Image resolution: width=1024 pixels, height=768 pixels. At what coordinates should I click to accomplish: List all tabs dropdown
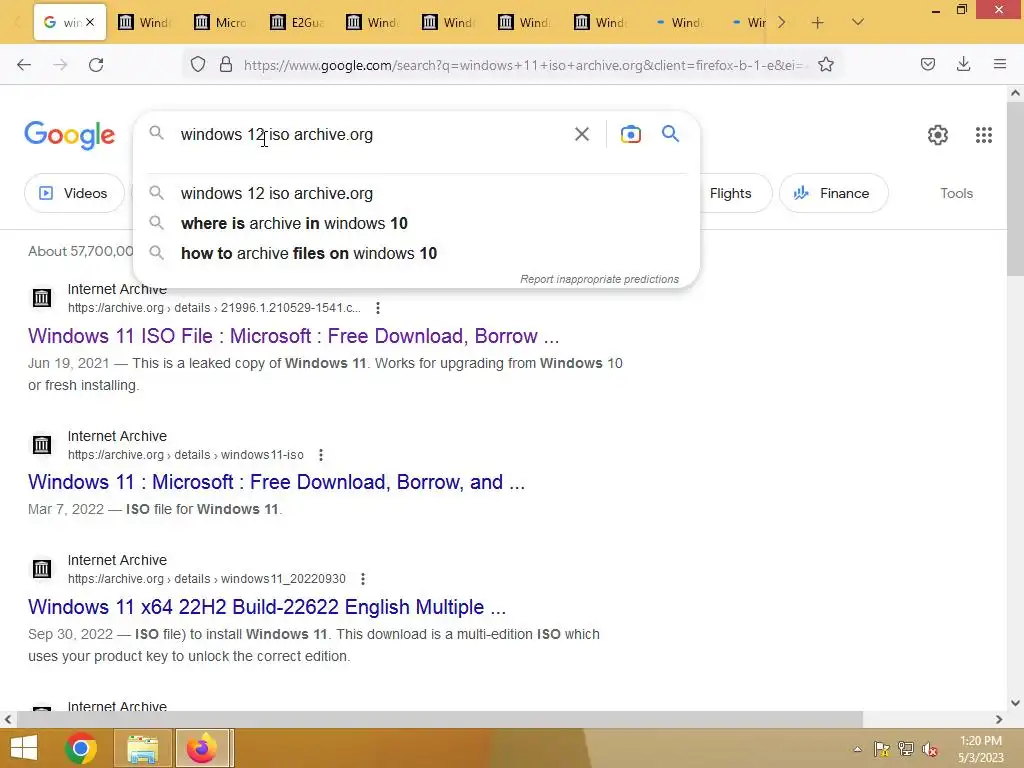pos(857,23)
